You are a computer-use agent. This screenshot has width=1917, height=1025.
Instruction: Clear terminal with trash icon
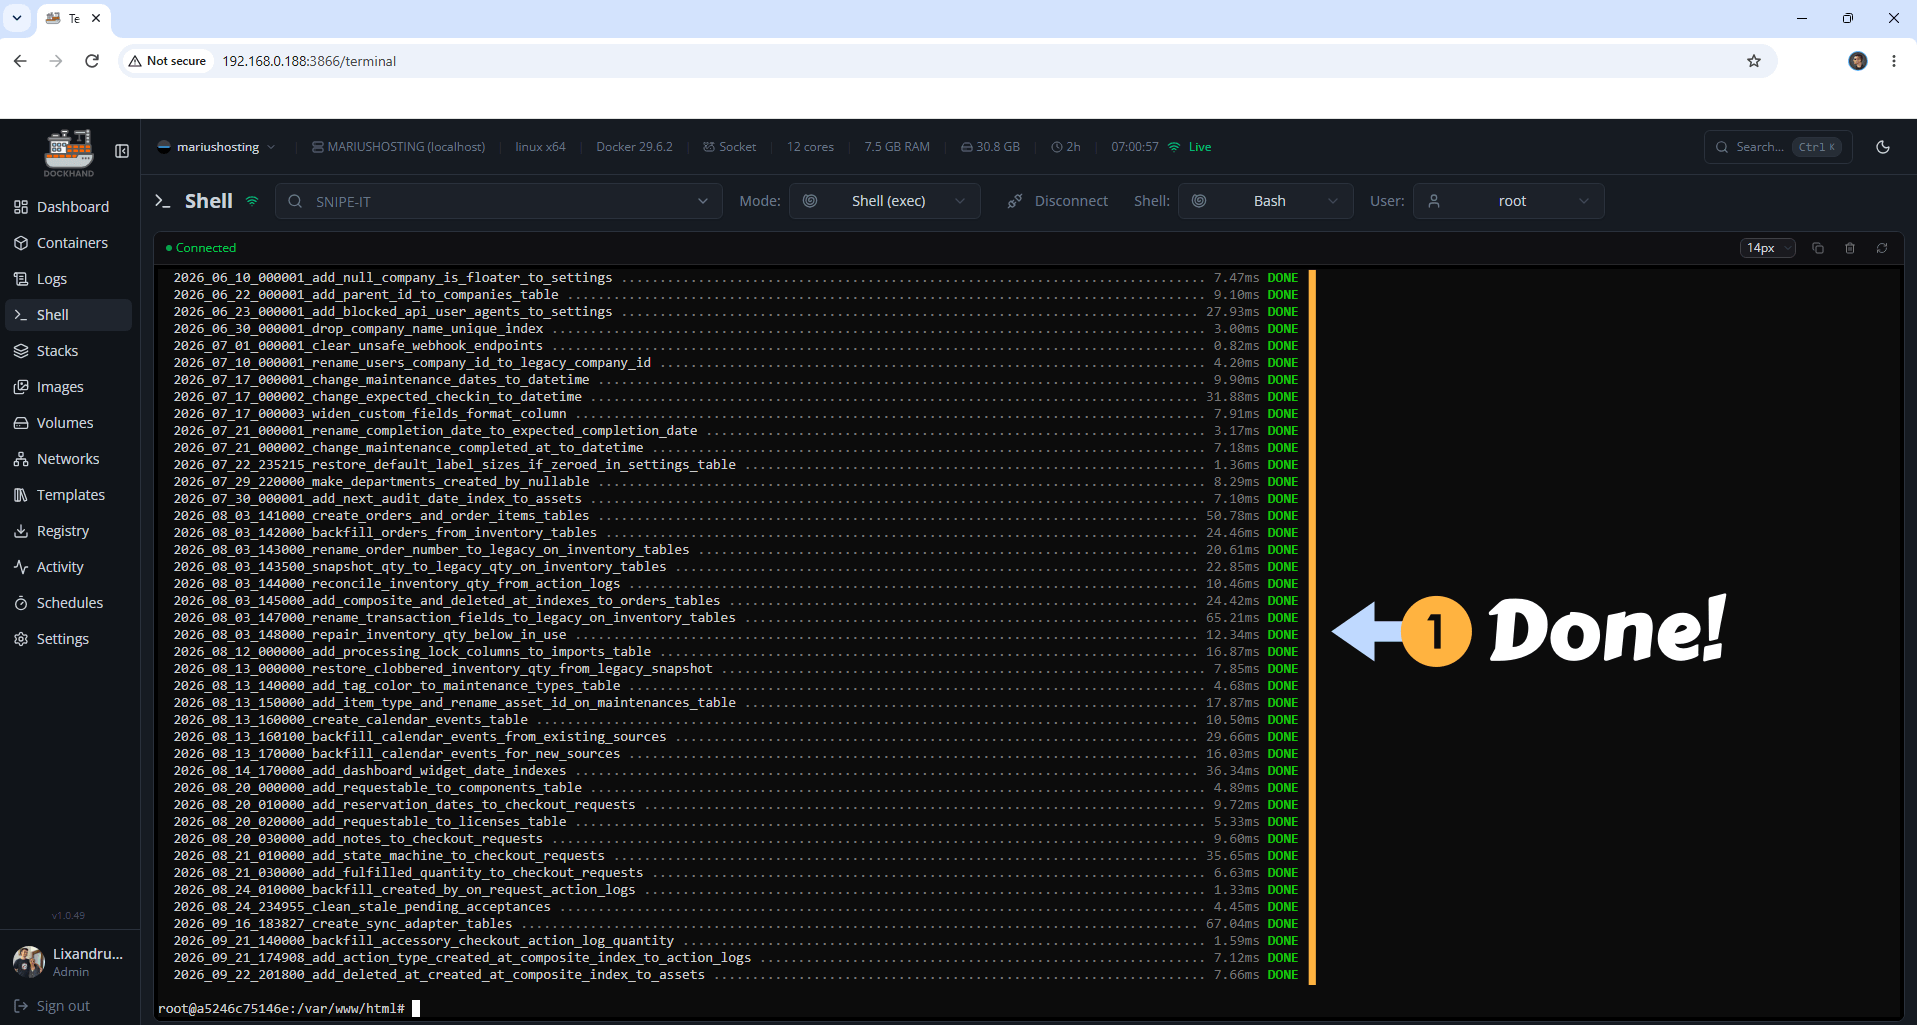coord(1850,248)
